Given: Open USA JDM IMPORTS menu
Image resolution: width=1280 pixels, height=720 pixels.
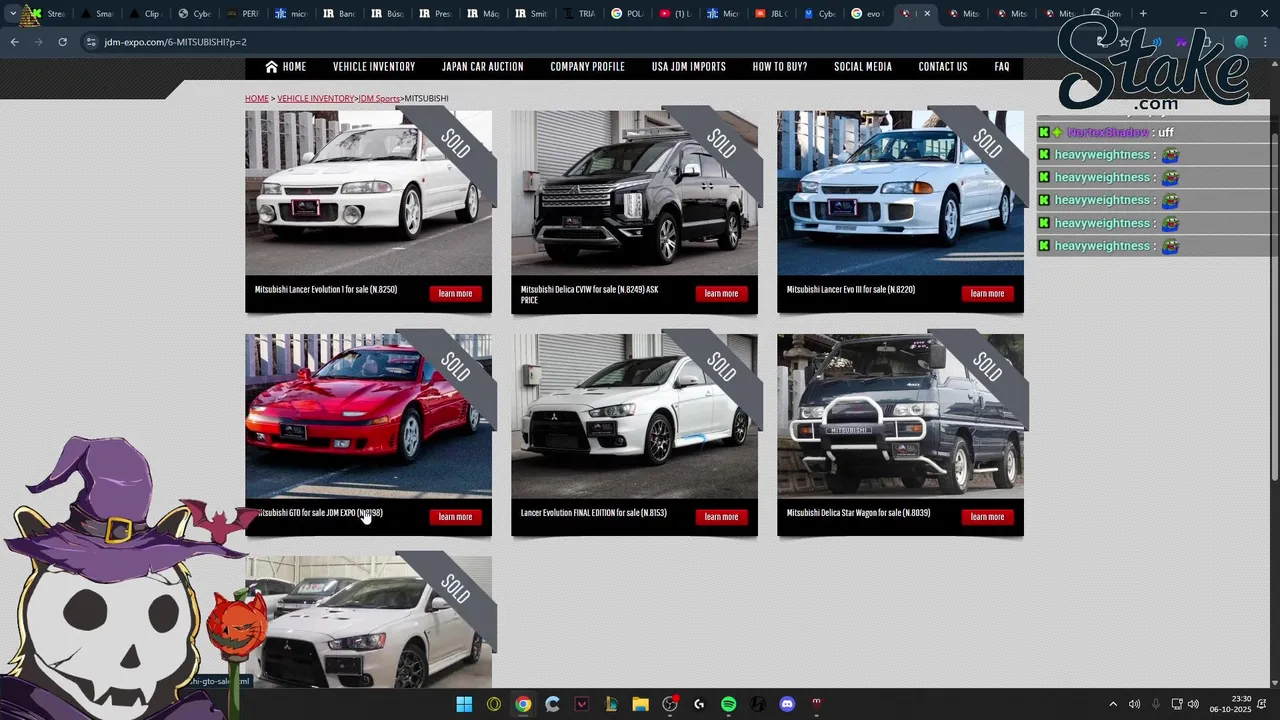Looking at the screenshot, I should [x=689, y=67].
